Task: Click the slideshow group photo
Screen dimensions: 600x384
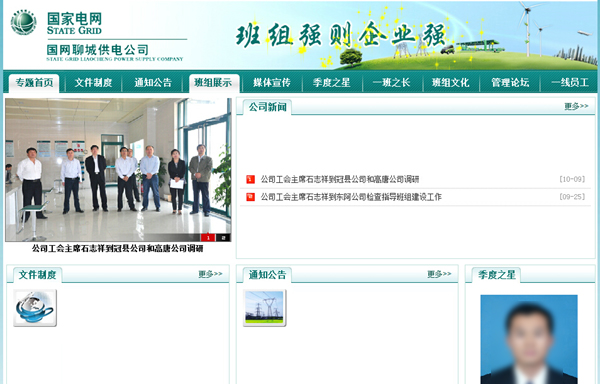Action: [x=118, y=170]
